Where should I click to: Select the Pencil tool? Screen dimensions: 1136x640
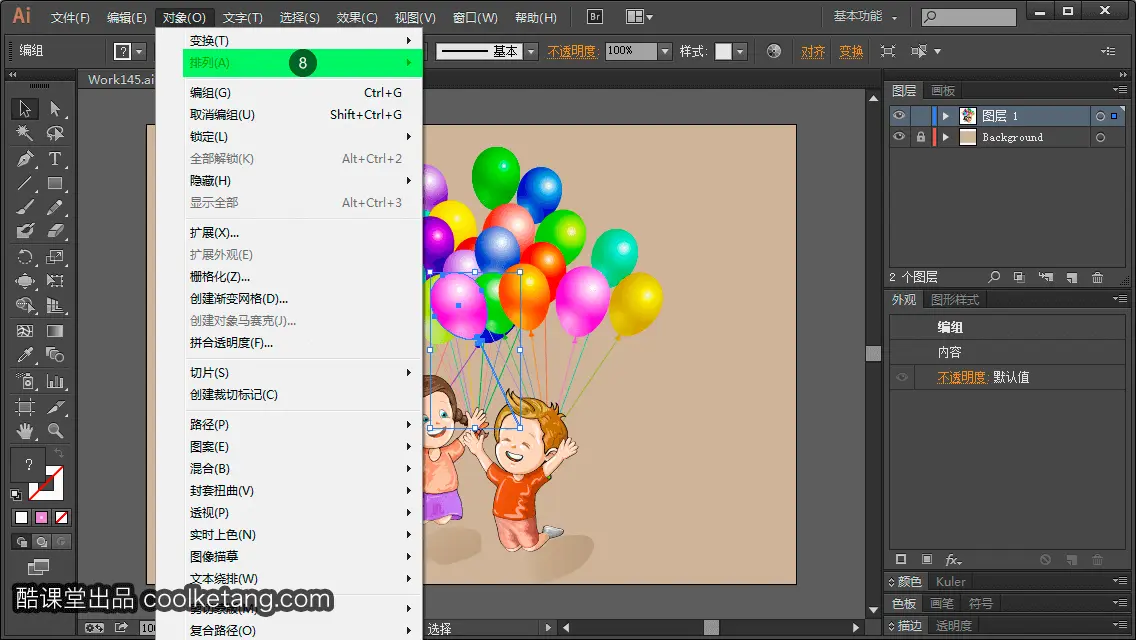pyautogui.click(x=55, y=208)
